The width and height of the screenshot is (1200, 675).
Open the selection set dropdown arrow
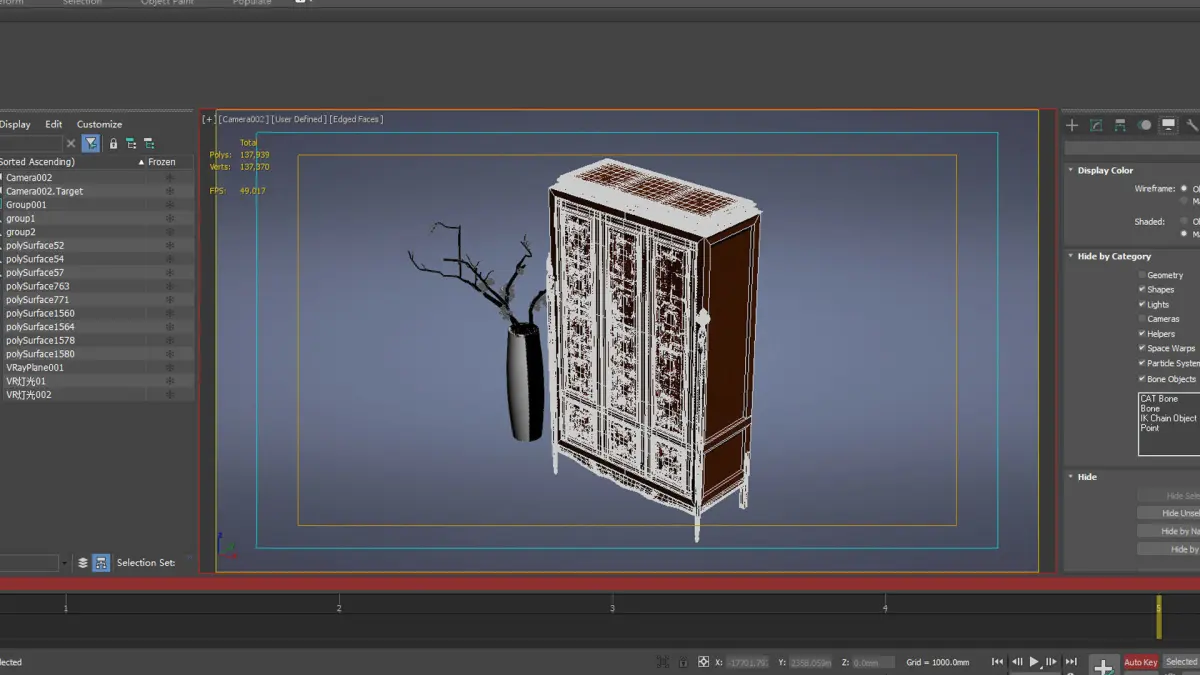(x=65, y=563)
